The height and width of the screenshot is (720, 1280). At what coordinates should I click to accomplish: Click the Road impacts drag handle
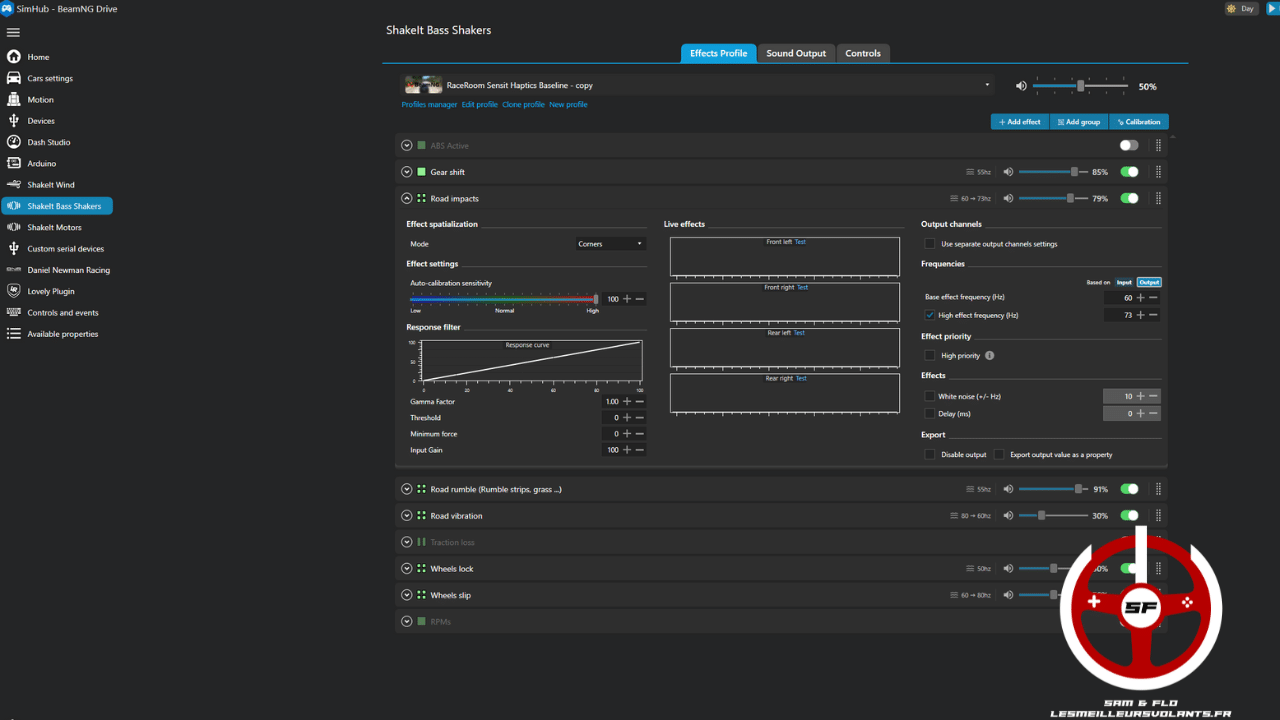(1158, 198)
